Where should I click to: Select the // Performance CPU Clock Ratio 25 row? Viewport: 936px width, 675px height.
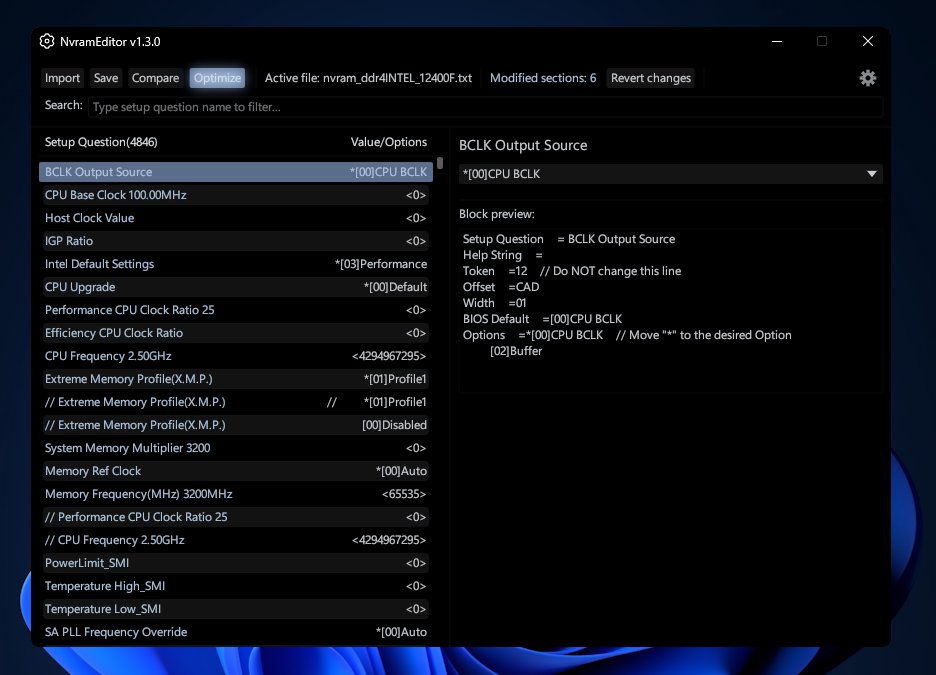(x=236, y=517)
